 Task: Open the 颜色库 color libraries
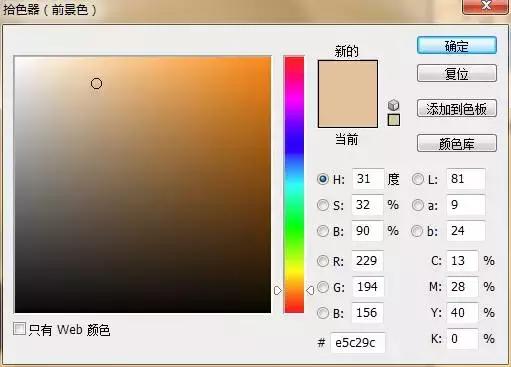(x=457, y=143)
